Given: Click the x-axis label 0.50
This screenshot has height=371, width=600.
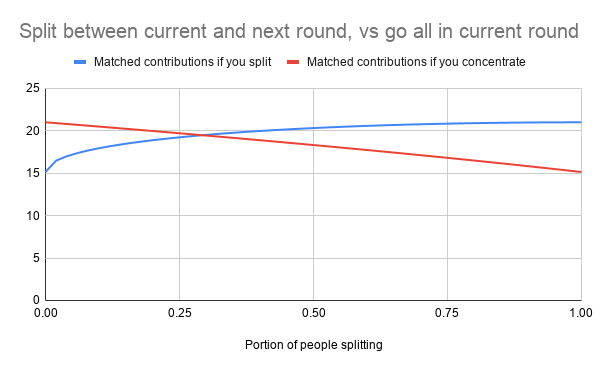Looking at the screenshot, I should pos(313,313).
